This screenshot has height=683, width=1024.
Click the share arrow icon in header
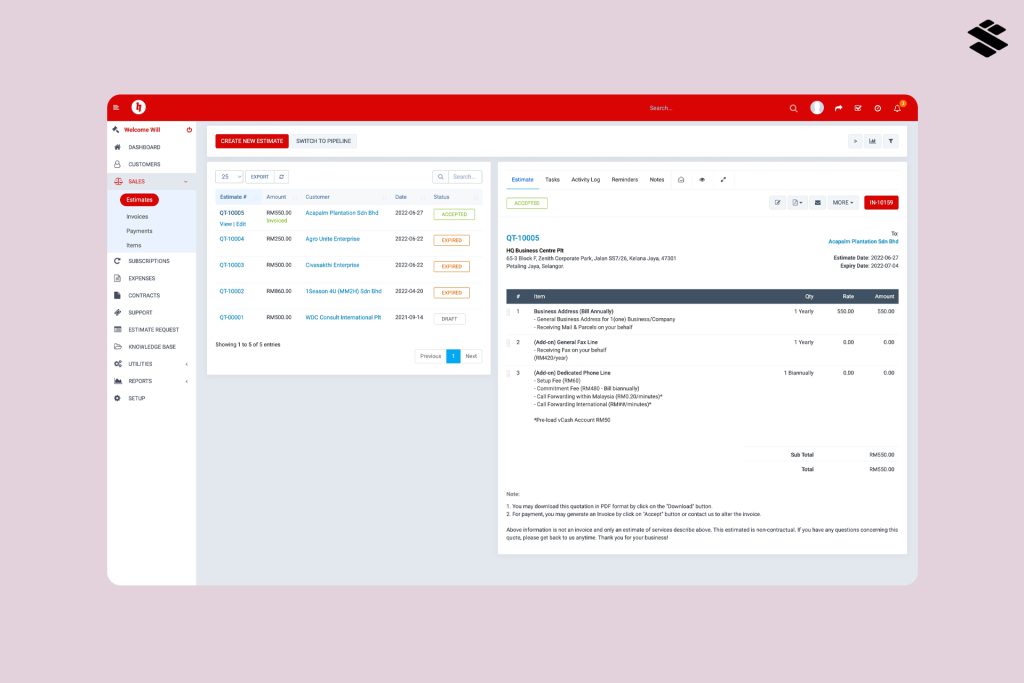[x=838, y=108]
